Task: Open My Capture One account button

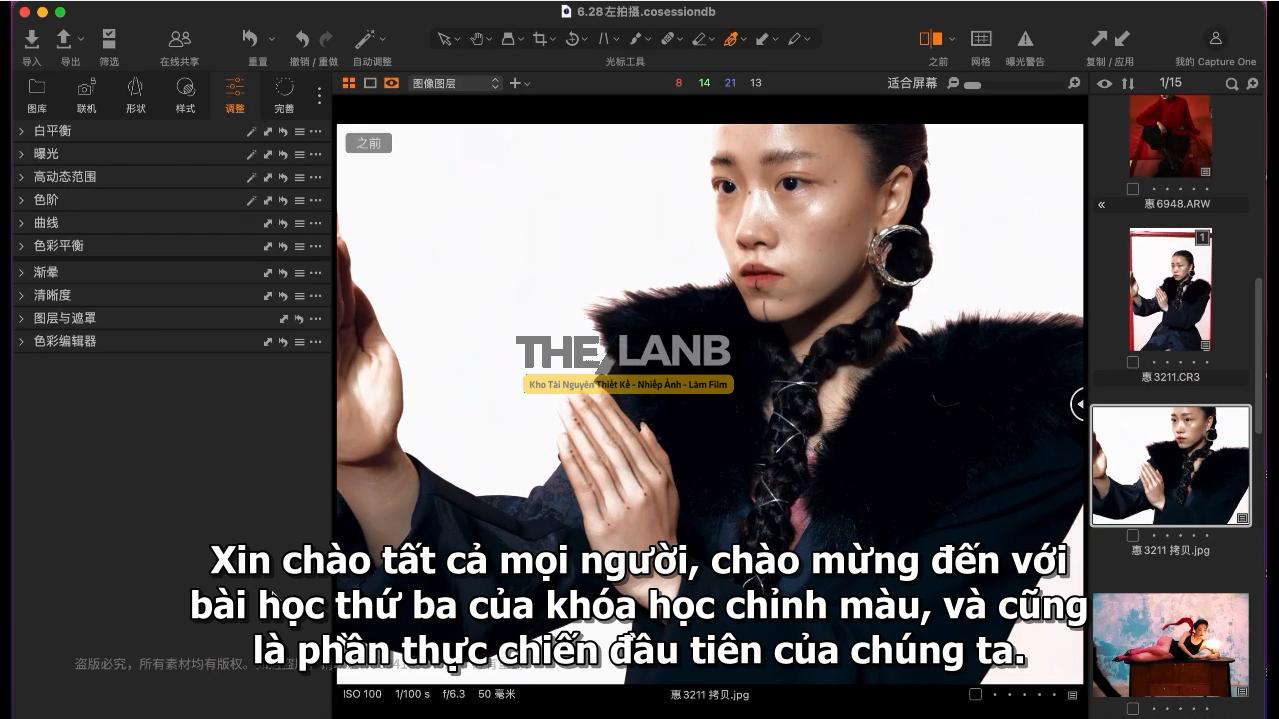Action: 1215,39
